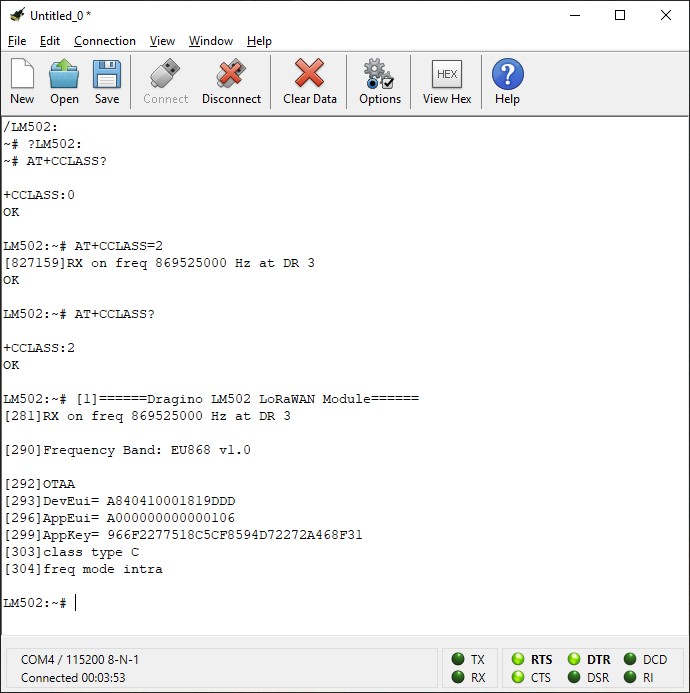Image resolution: width=690 pixels, height=693 pixels.
Task: Maximize the CoolTerm window
Action: [x=620, y=15]
